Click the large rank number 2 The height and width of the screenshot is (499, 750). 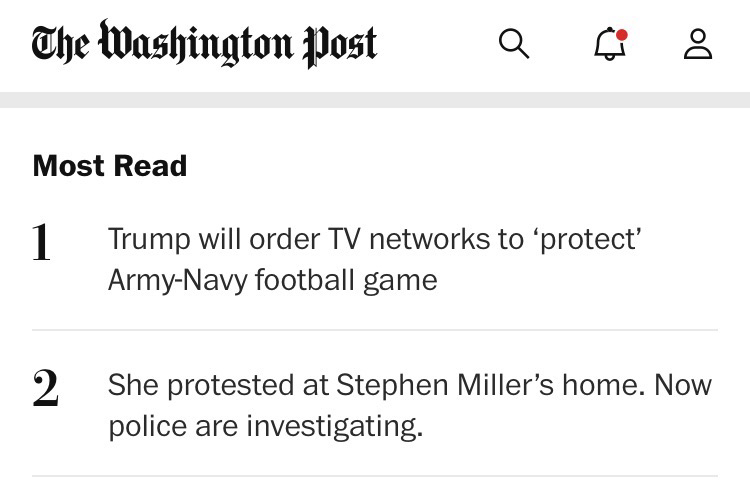[45, 389]
